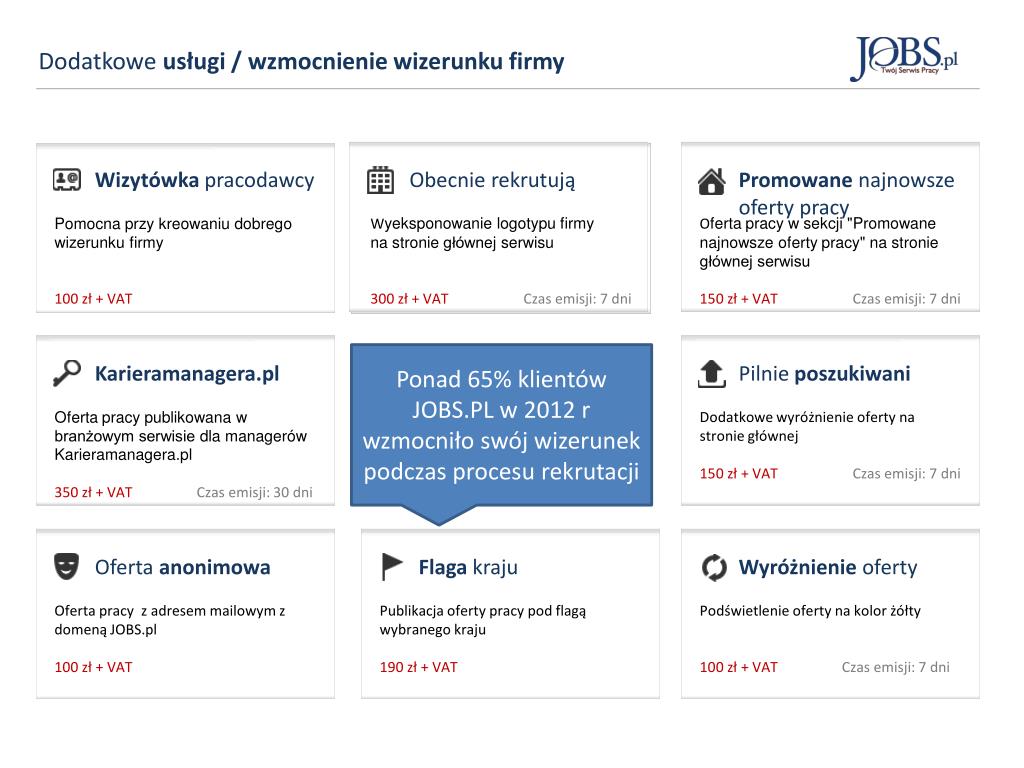Click the Oferta anonimowa mask icon
The image size is (1024, 768).
click(66, 567)
